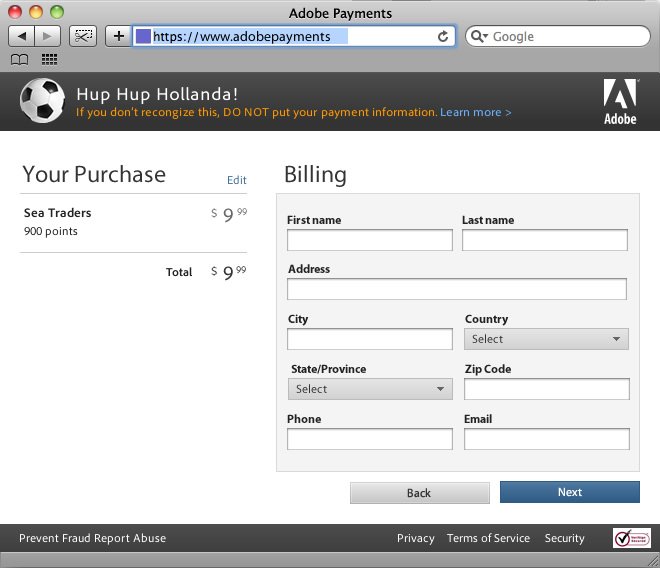
Task: Focus the Phone field
Action: pyautogui.click(x=370, y=439)
